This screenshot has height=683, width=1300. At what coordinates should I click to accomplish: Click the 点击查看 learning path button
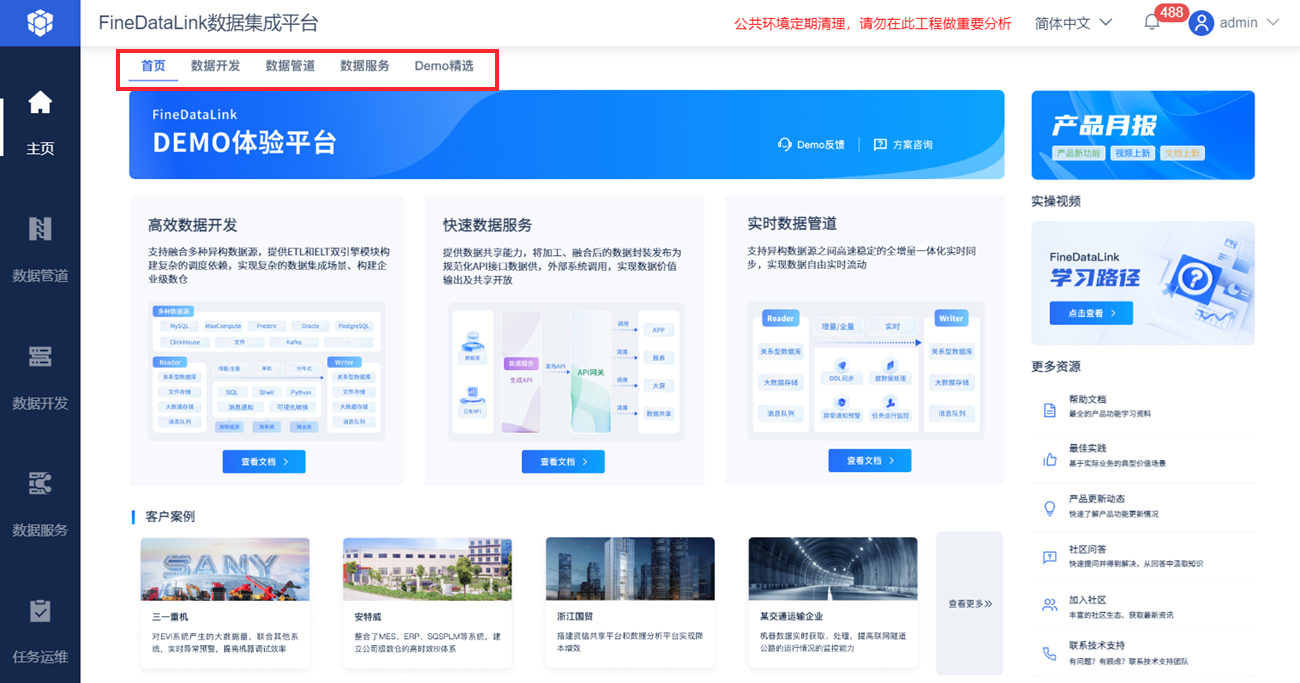click(1091, 313)
